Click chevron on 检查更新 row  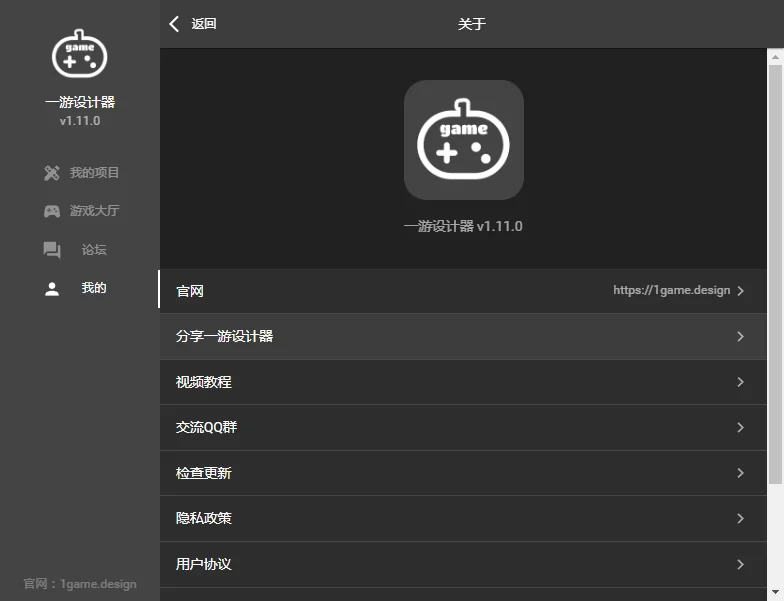(740, 473)
